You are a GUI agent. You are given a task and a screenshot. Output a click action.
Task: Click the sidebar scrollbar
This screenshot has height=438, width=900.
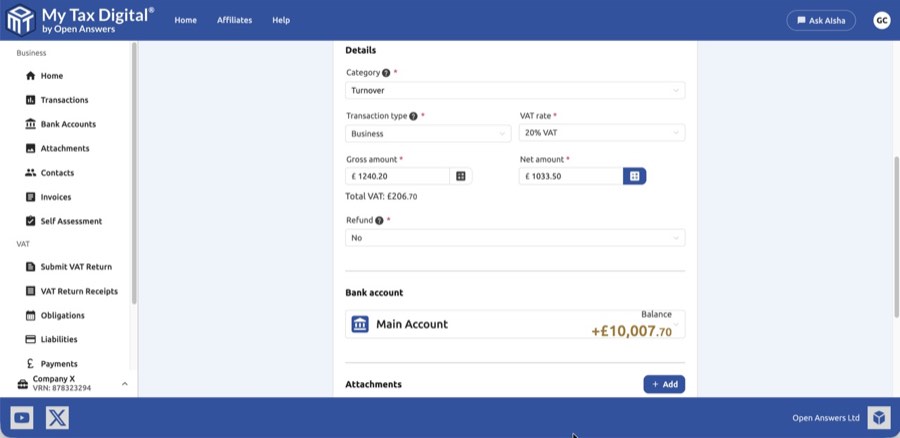[x=134, y=172]
